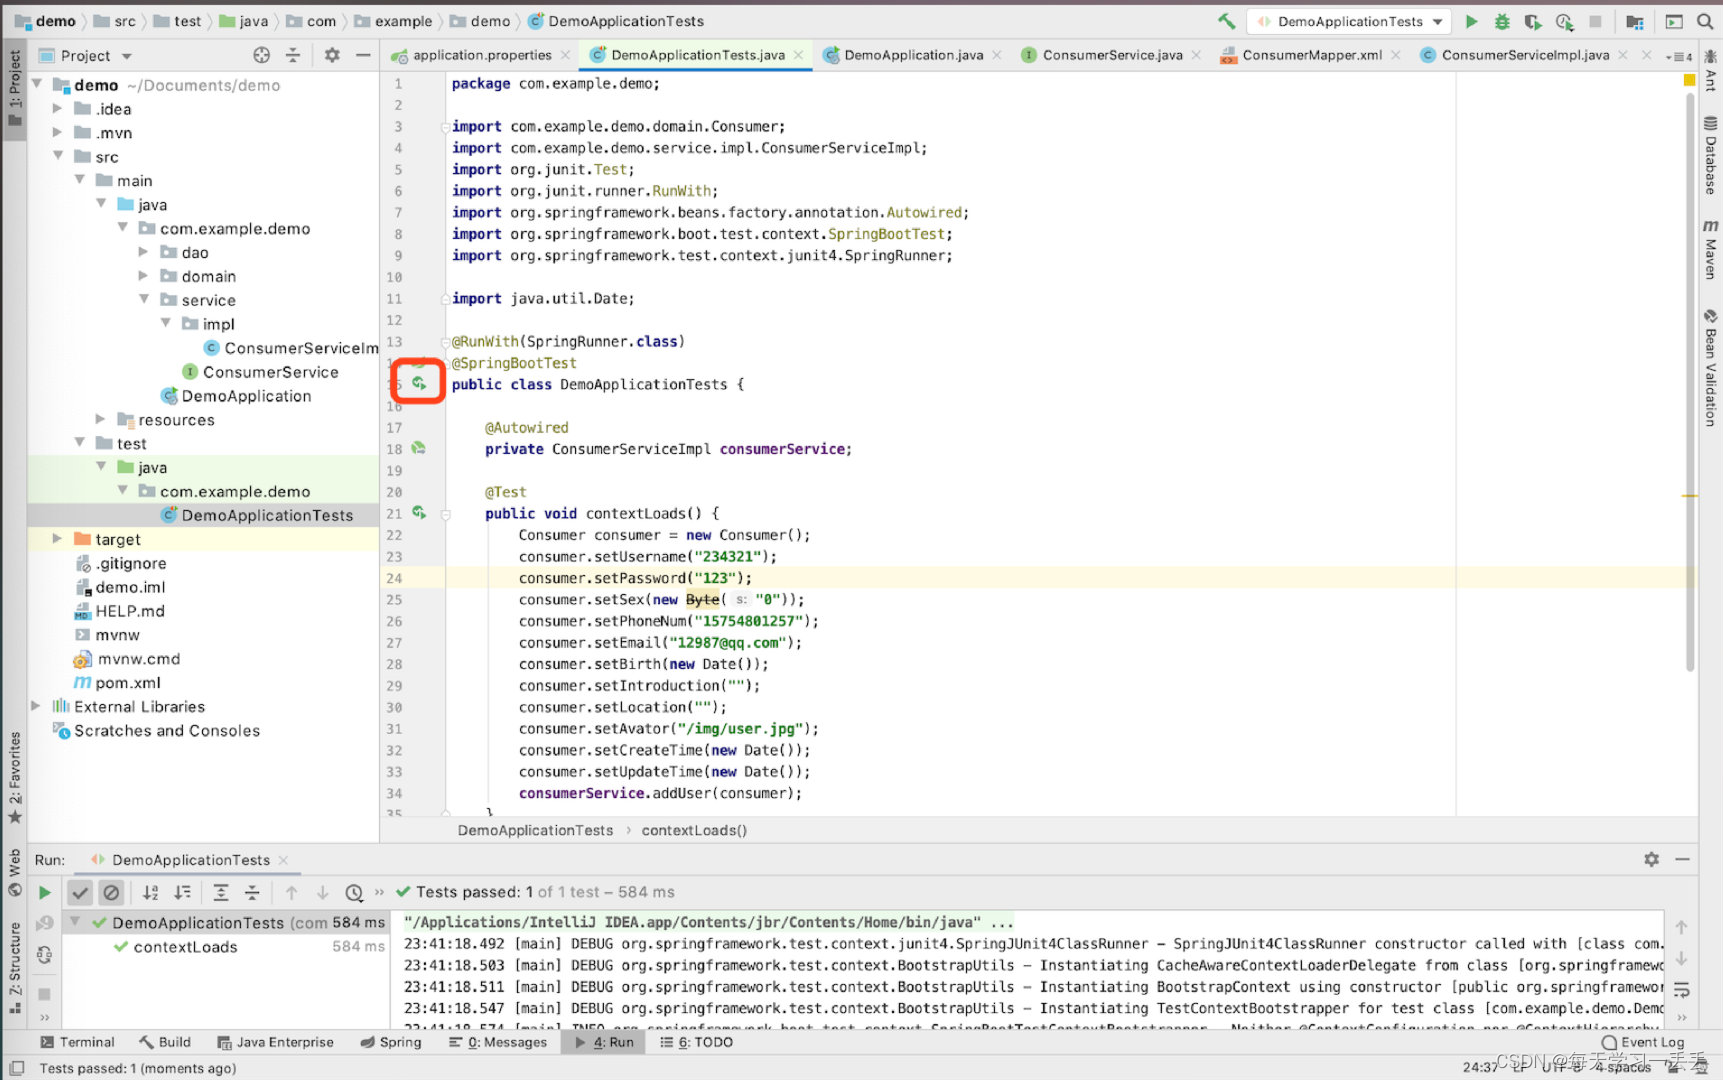Run DemoApplicationTests with coverage

pyautogui.click(x=1533, y=21)
